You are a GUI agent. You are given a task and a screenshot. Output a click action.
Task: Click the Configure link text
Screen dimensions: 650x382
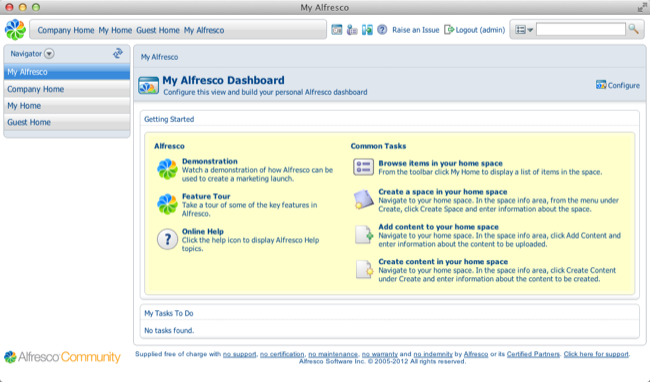(623, 85)
